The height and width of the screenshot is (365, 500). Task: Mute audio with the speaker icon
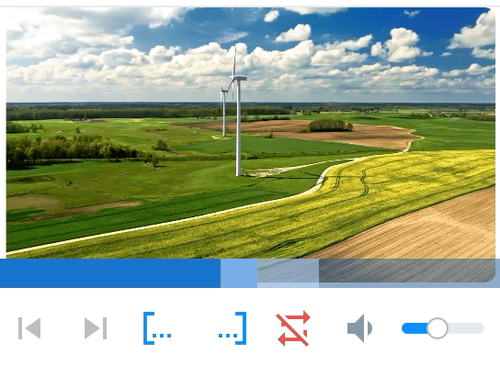tap(360, 328)
